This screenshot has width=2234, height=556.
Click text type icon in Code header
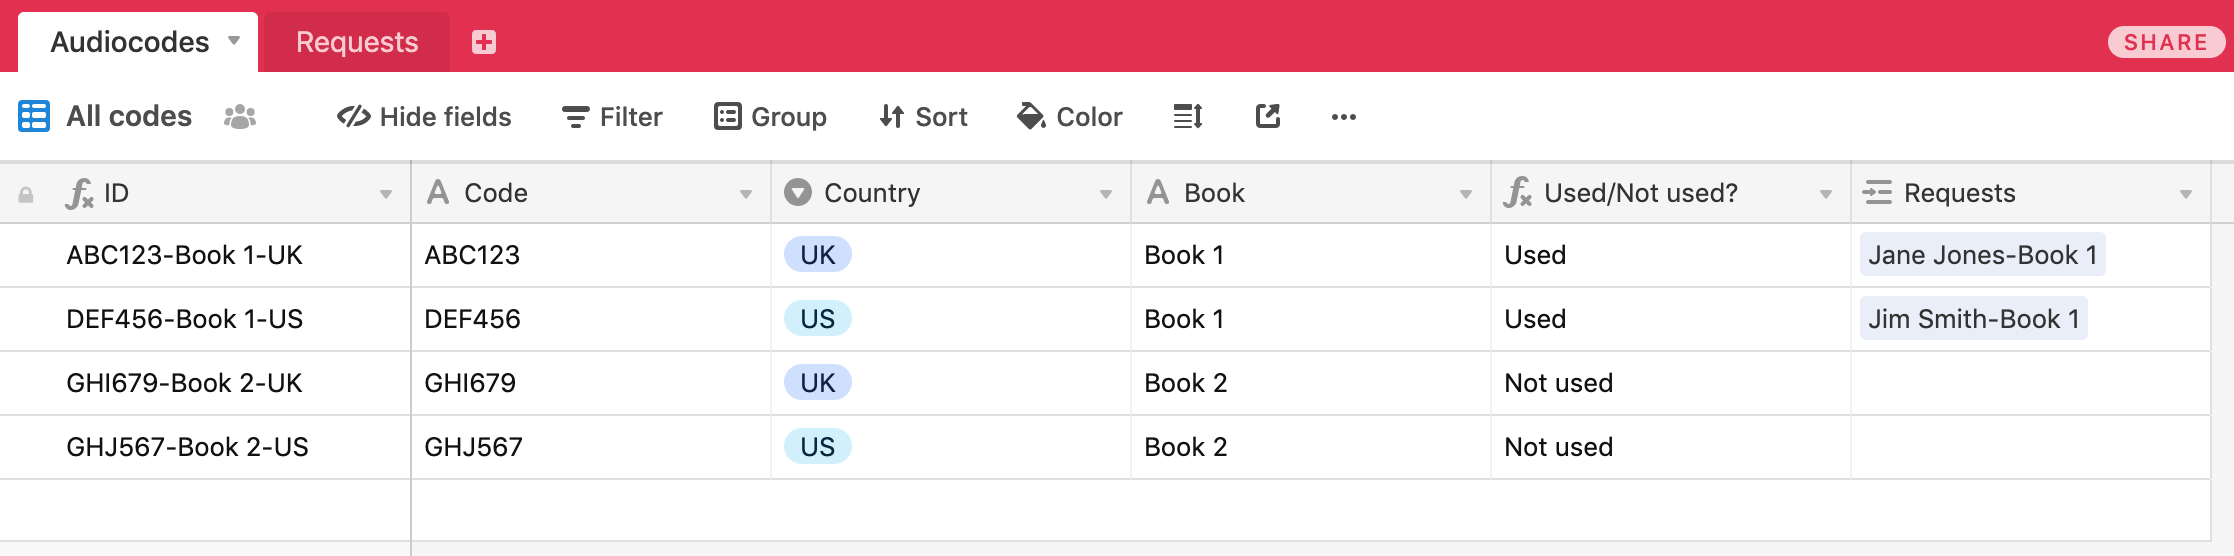(x=438, y=192)
